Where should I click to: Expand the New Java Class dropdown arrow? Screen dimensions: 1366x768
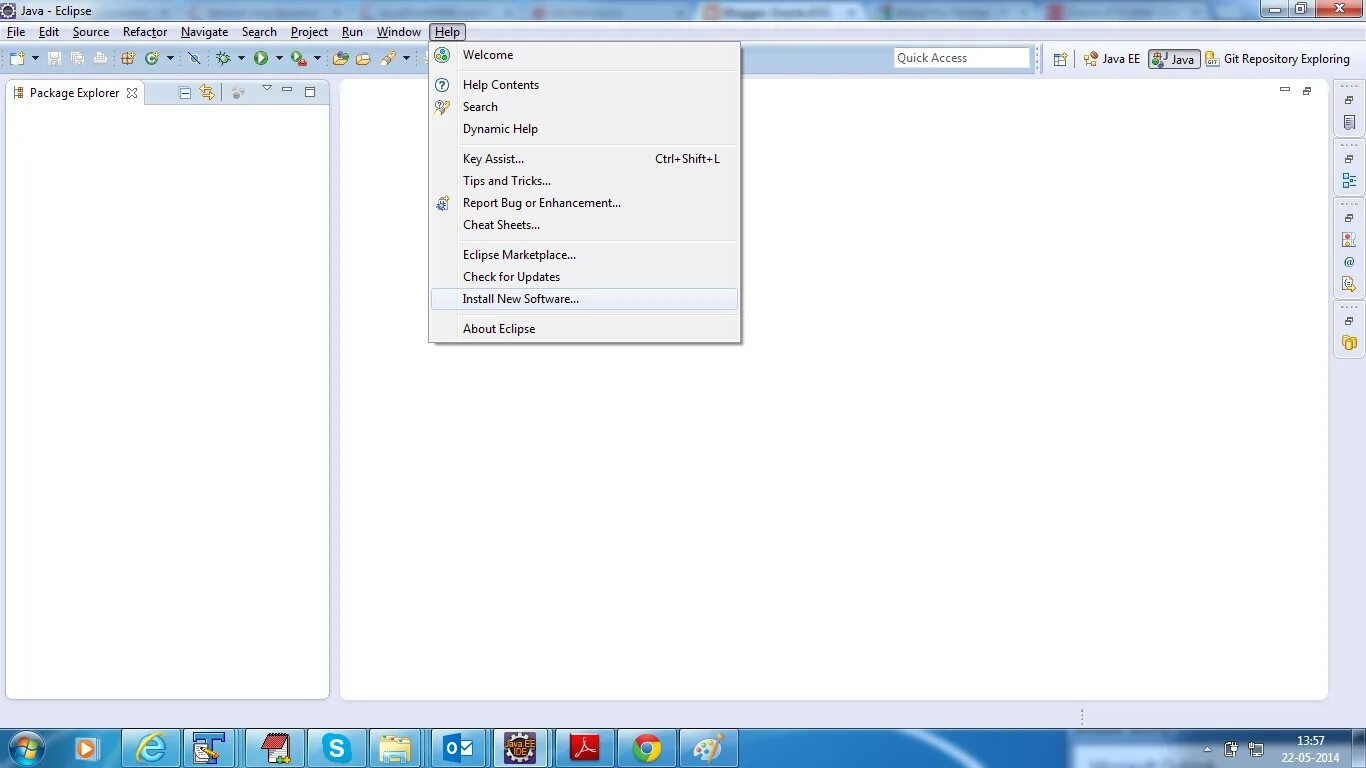170,58
